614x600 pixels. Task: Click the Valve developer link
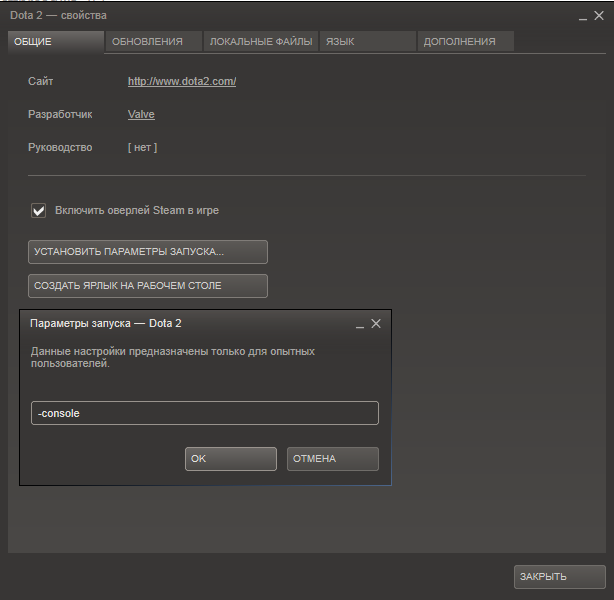coord(141,115)
